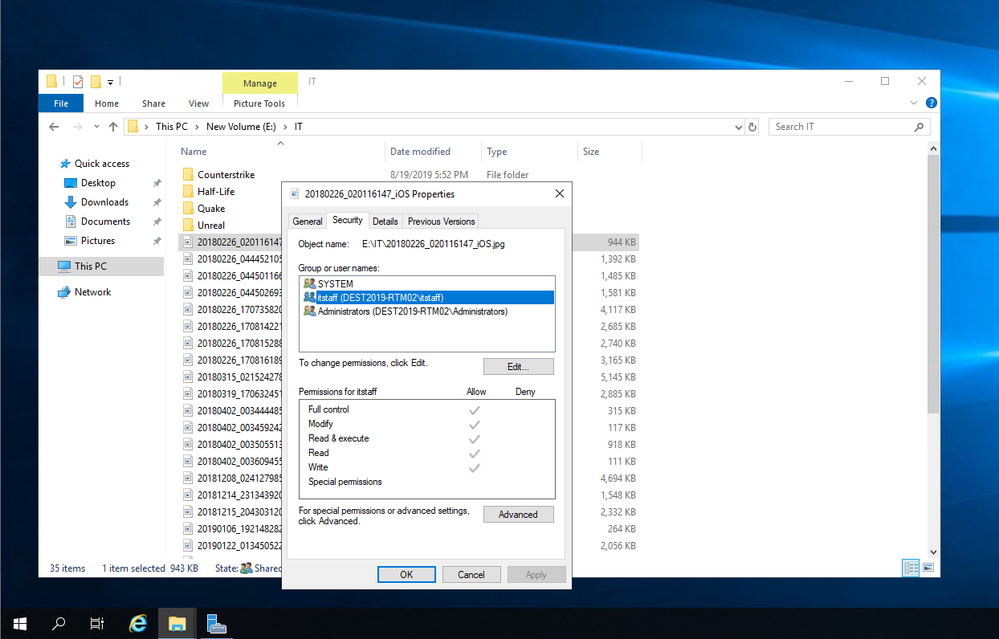Launch Internet Explorer from the taskbar
The height and width of the screenshot is (639, 999).
tap(138, 623)
